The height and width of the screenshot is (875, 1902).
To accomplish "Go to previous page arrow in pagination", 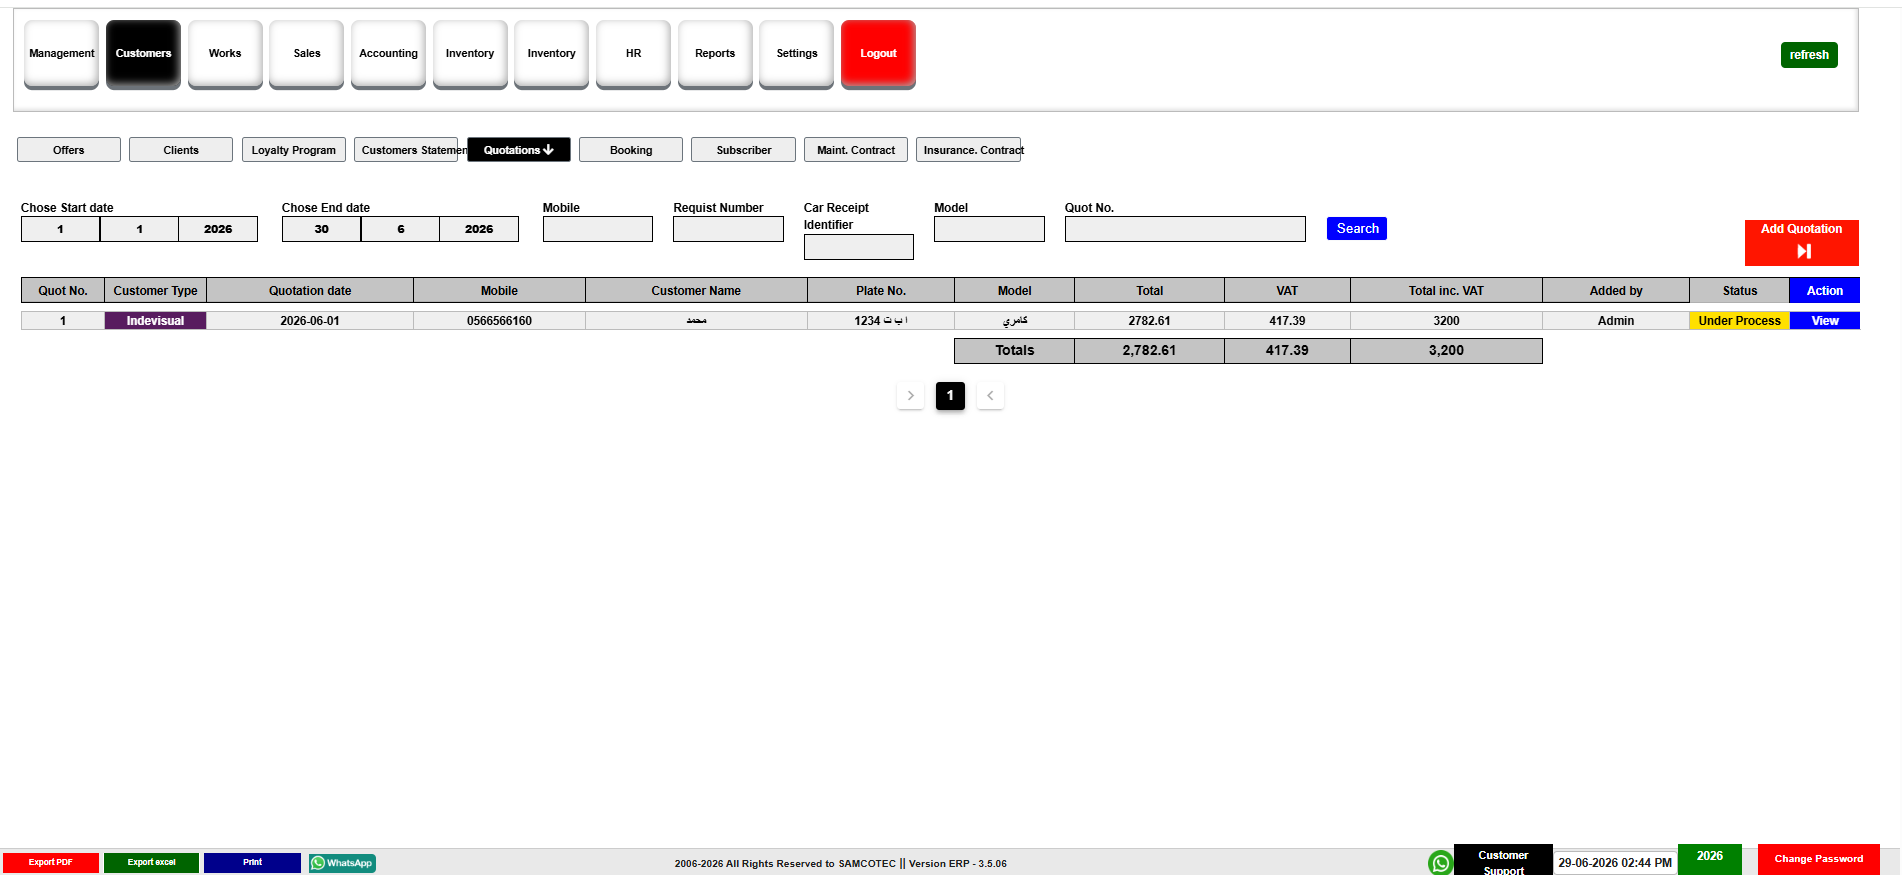I will click(x=990, y=396).
